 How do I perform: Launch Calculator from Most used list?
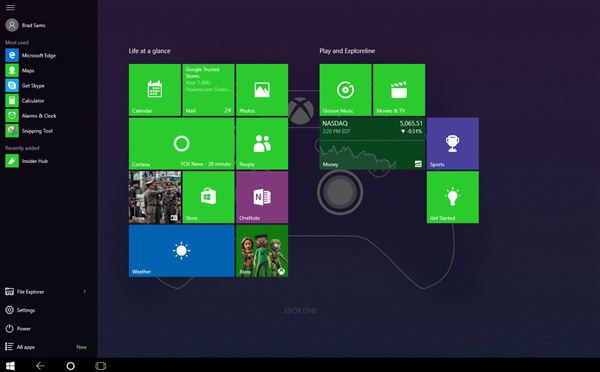coord(25,101)
